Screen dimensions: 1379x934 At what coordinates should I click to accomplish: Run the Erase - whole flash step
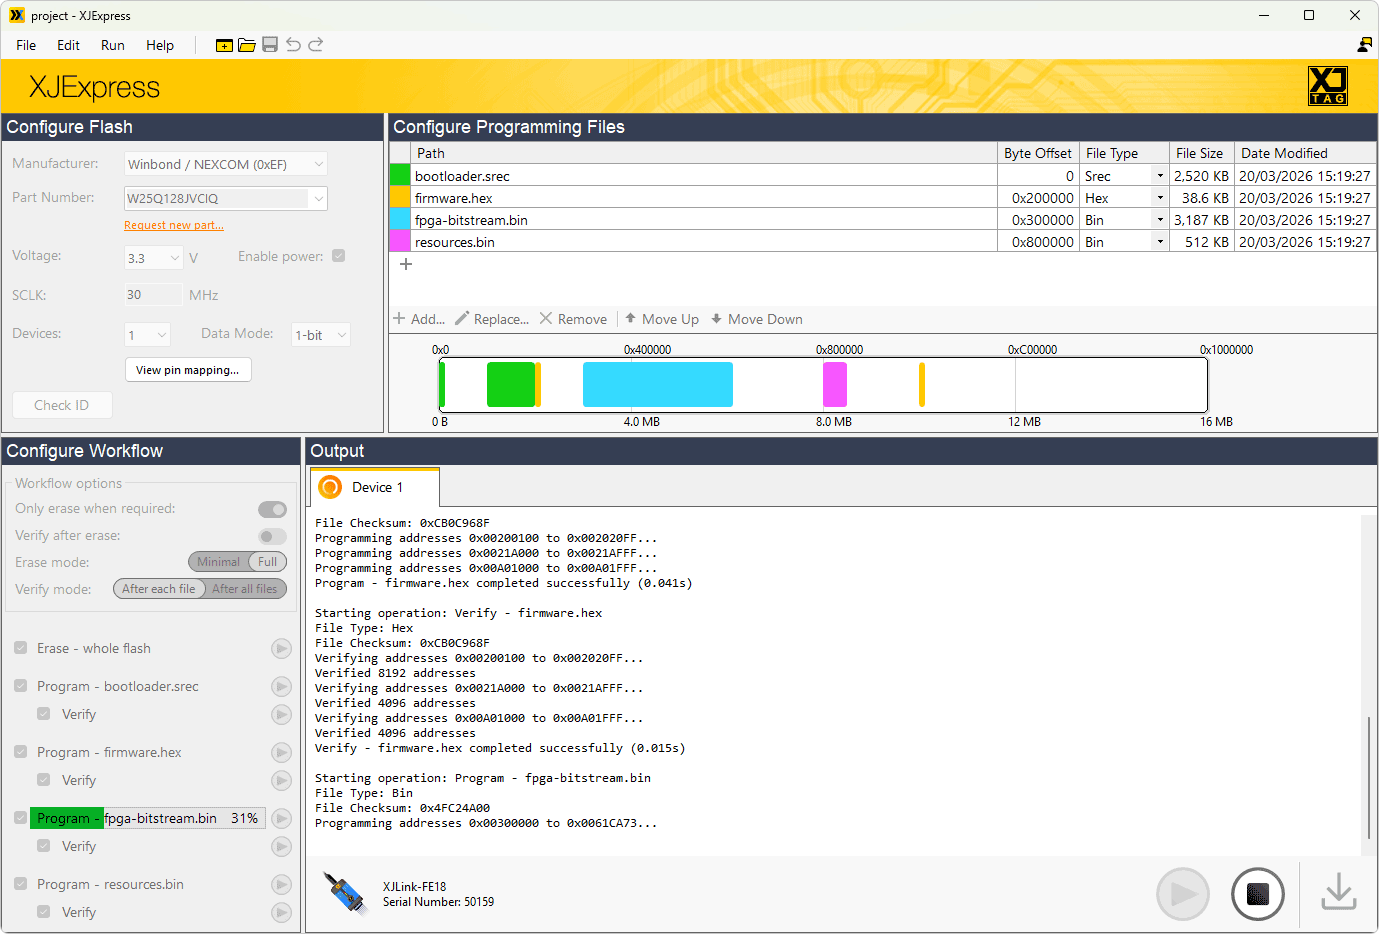pos(281,649)
